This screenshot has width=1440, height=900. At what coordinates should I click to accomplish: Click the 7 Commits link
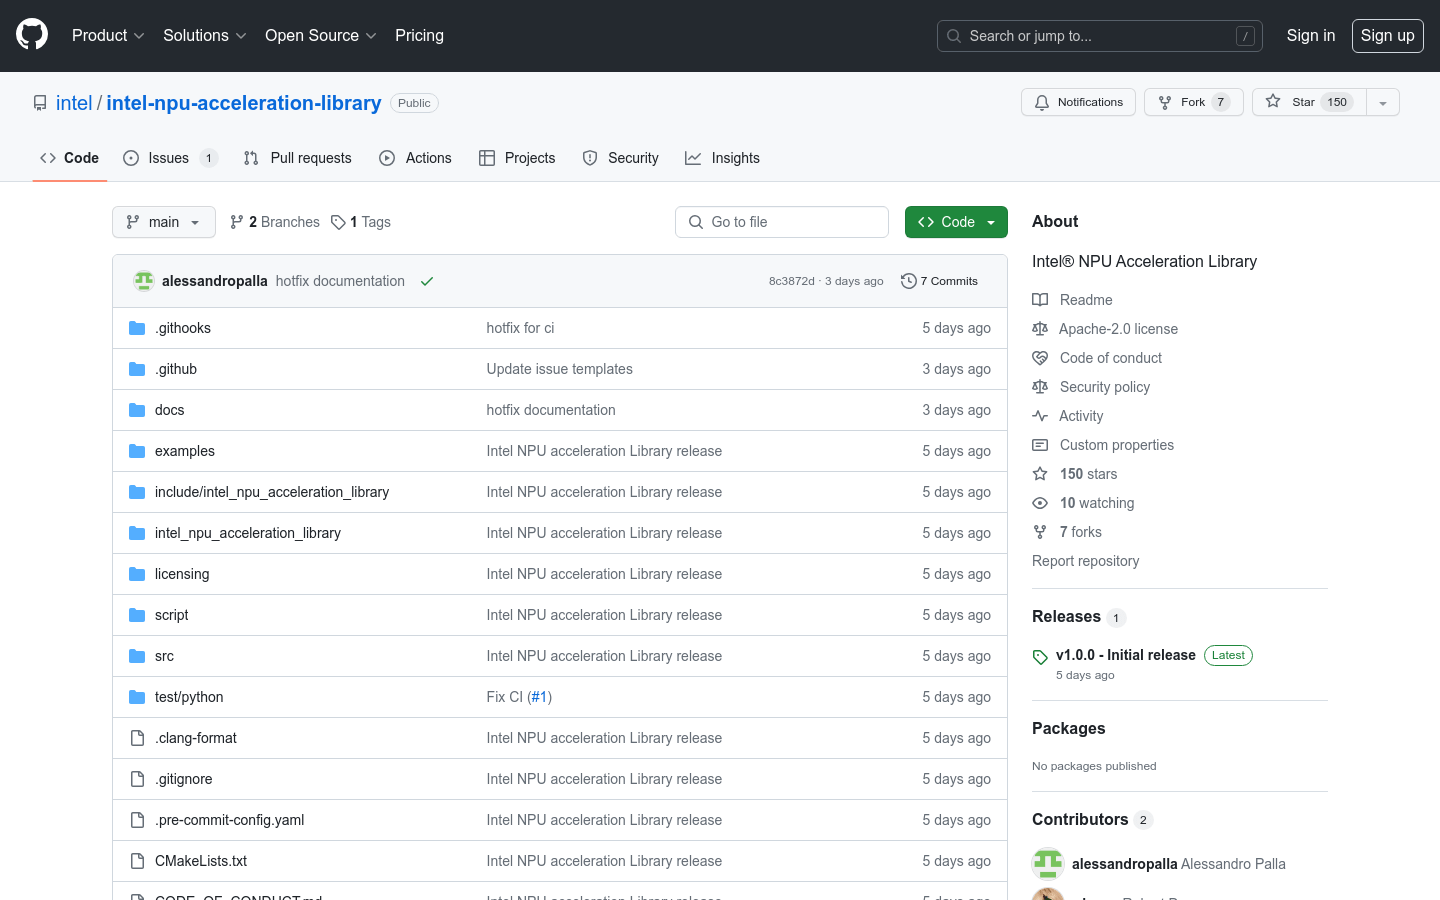(x=939, y=281)
